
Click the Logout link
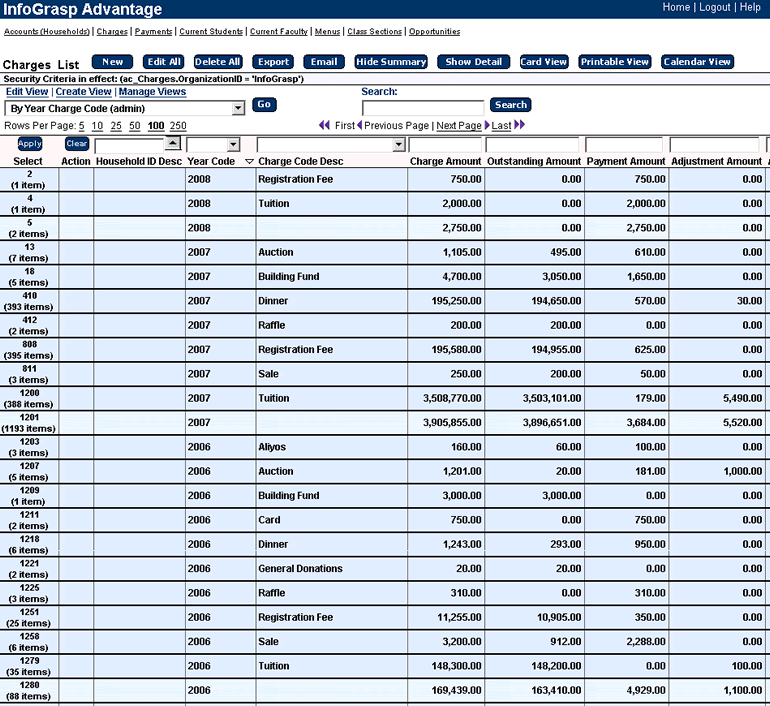[715, 7]
